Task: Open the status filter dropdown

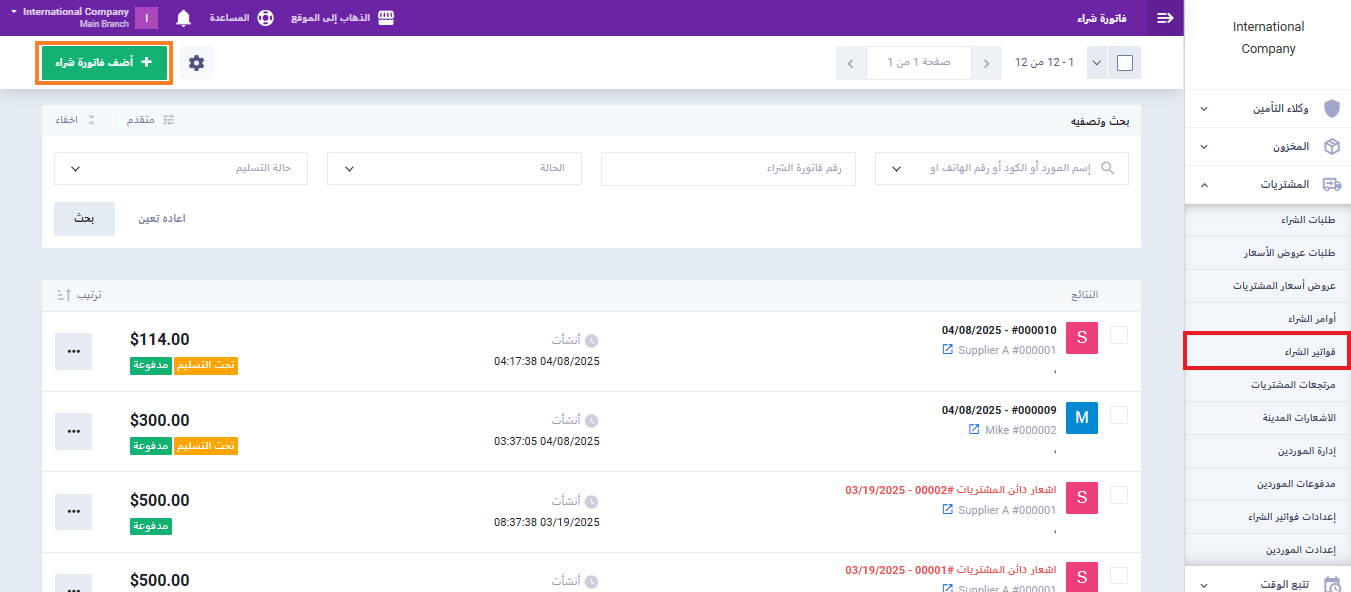Action: (x=454, y=168)
